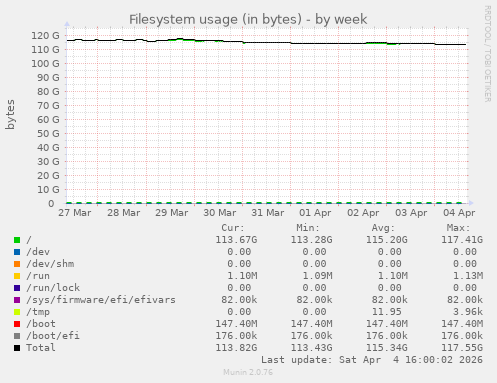This screenshot has height=383, width=497.
Task: Click the 01 Apr x-axis label
Action: pyautogui.click(x=315, y=213)
